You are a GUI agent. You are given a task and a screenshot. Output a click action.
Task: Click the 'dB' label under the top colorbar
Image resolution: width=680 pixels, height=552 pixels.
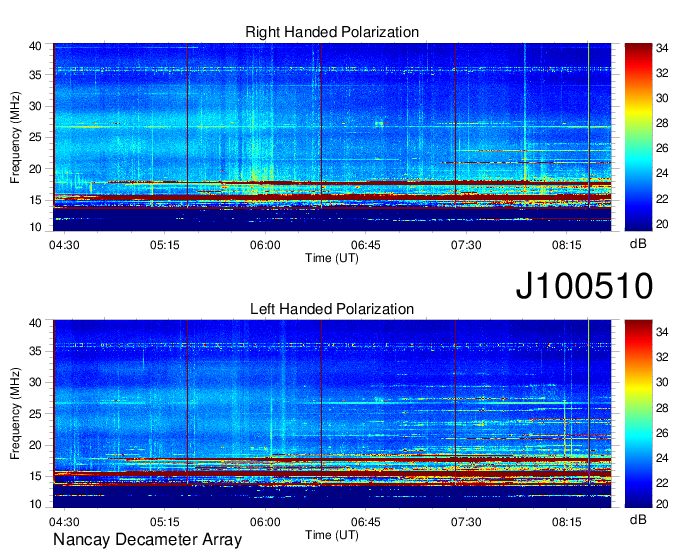tap(638, 244)
